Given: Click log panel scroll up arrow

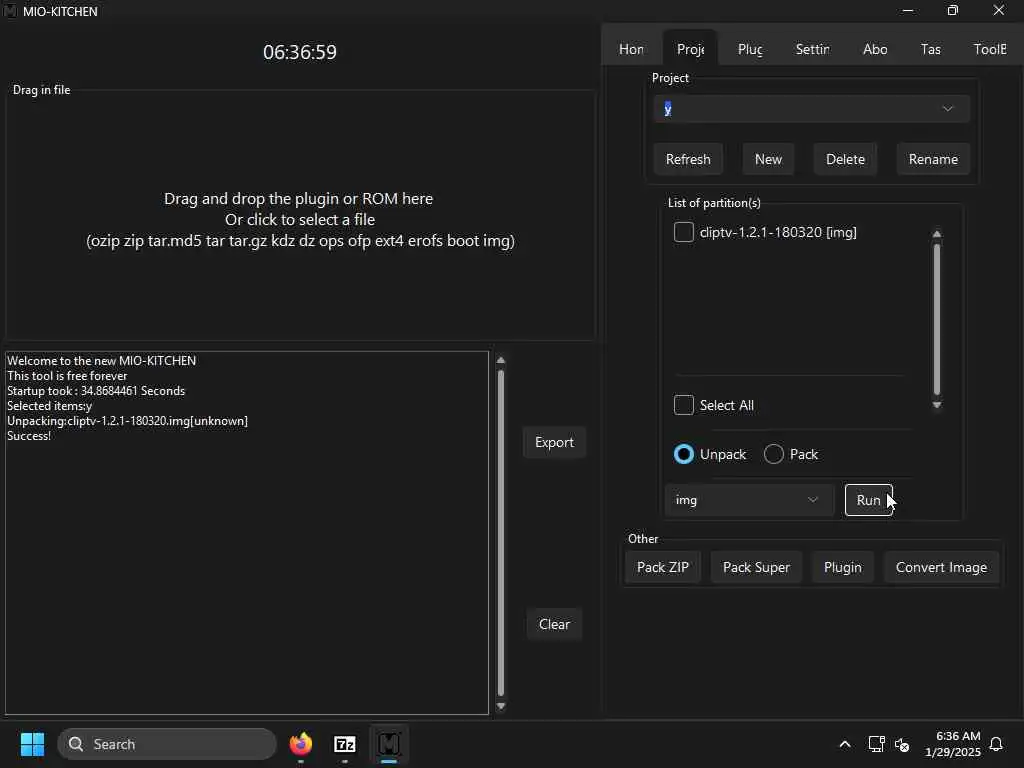Looking at the screenshot, I should pos(501,360).
